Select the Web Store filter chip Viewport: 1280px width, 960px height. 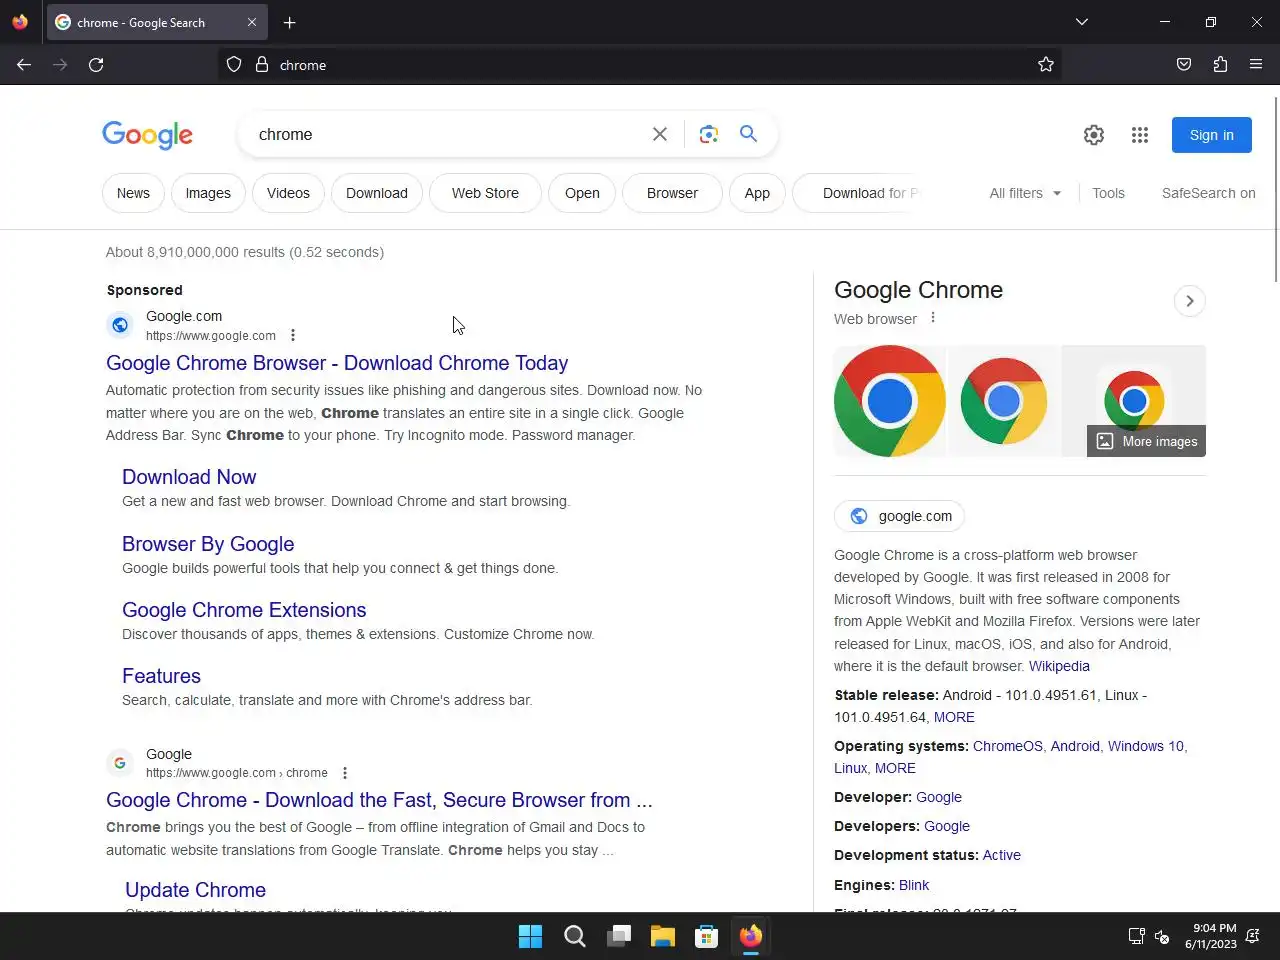pos(485,193)
